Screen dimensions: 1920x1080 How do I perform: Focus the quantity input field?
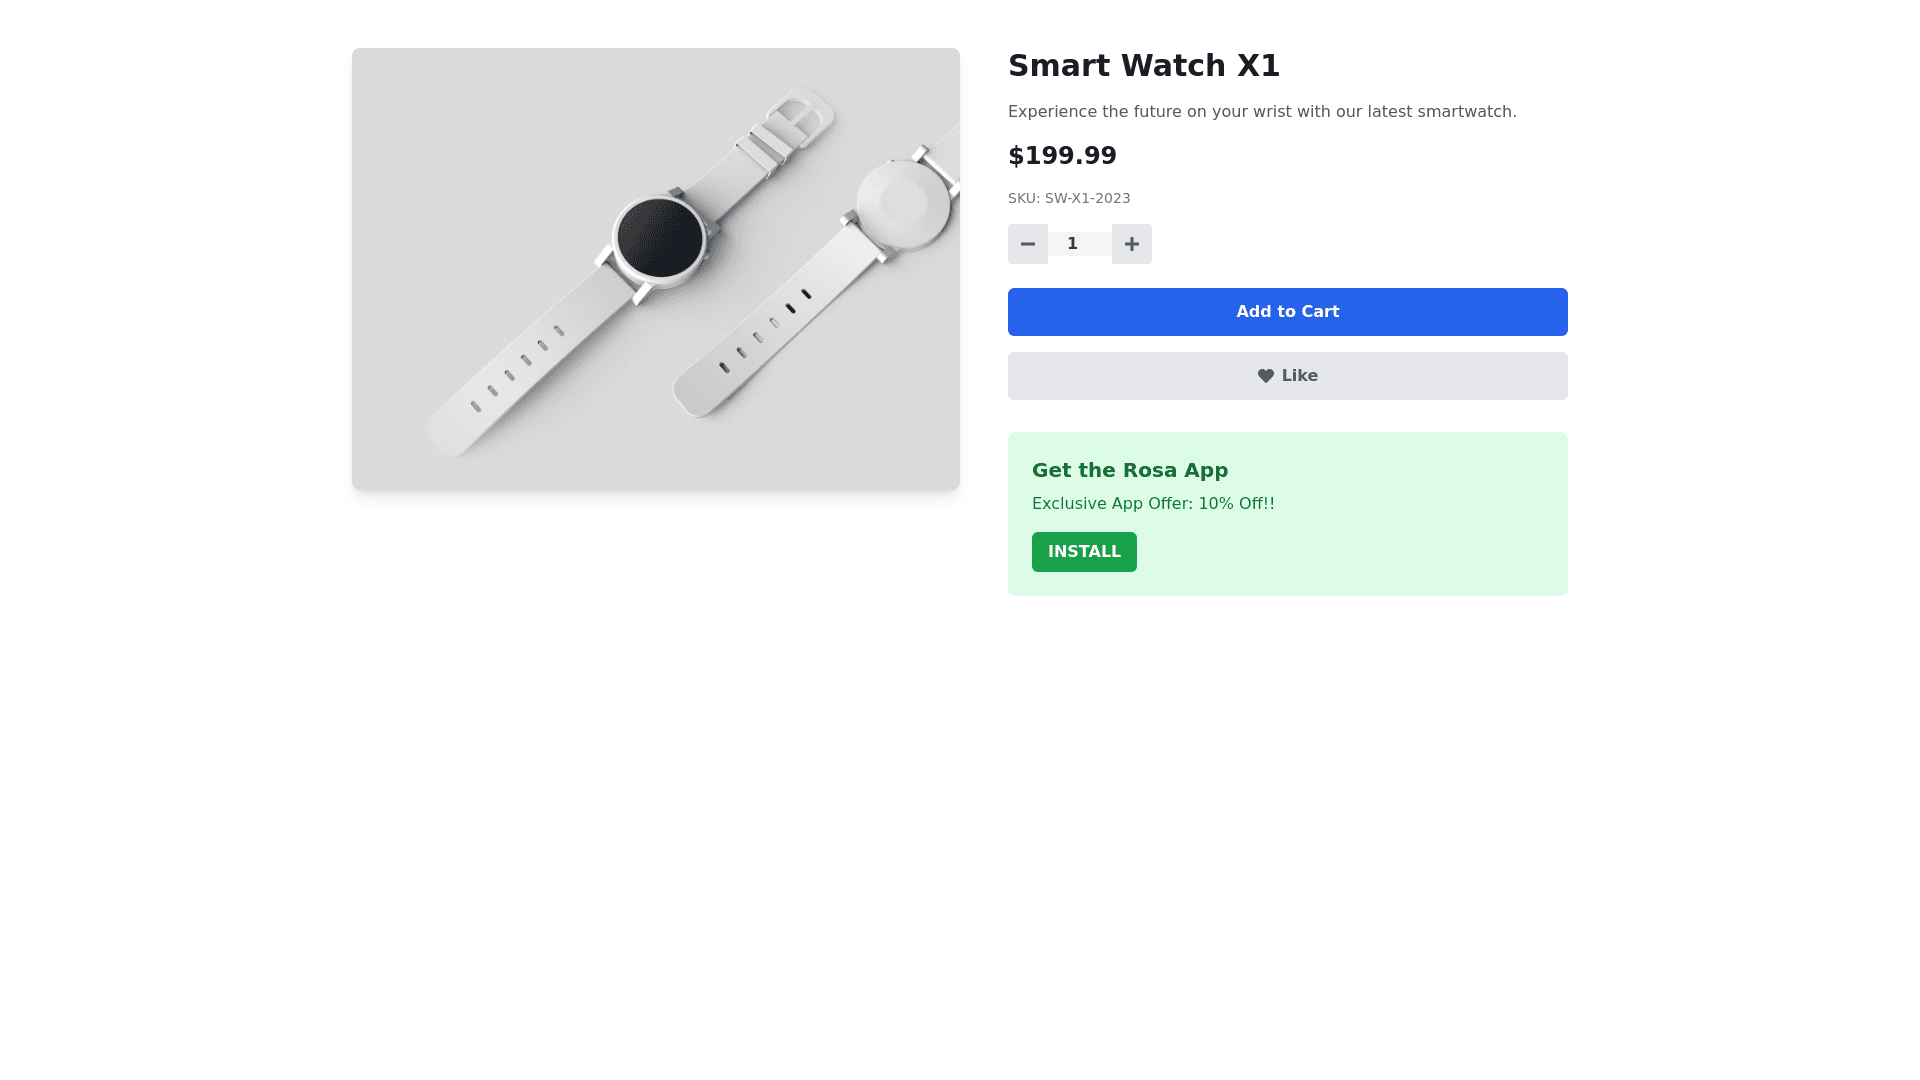click(x=1079, y=244)
